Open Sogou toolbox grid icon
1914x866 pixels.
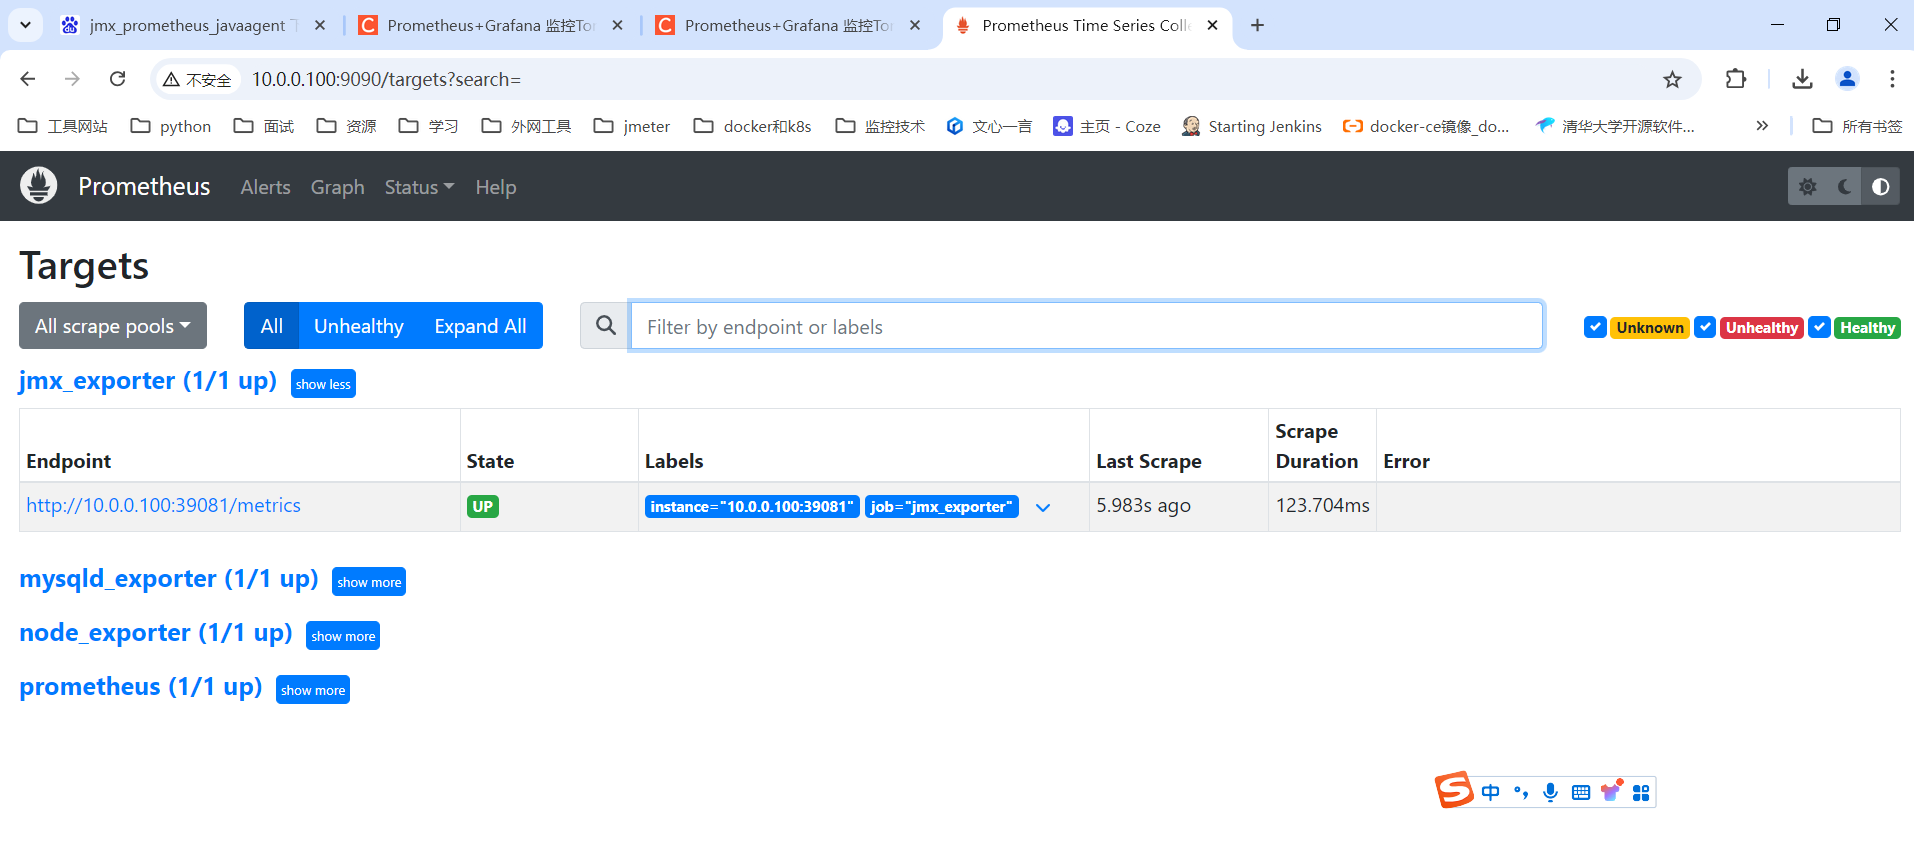[x=1641, y=792]
